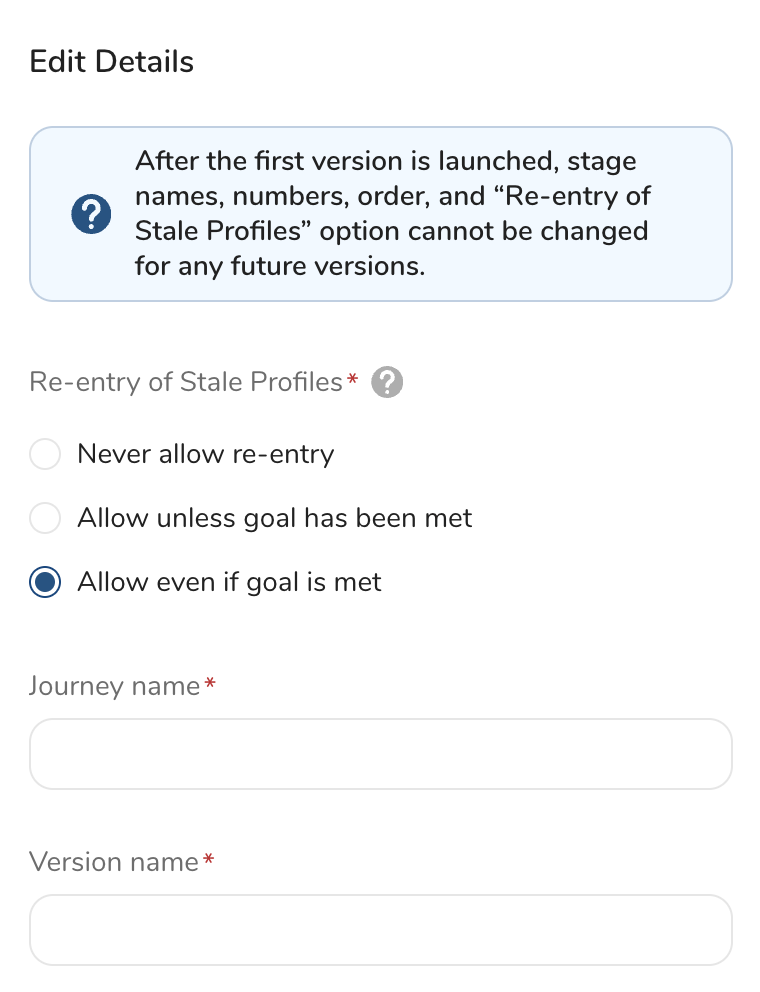Click the "After the first version is launched" line
This screenshot has width=760, height=992.
[x=385, y=161]
